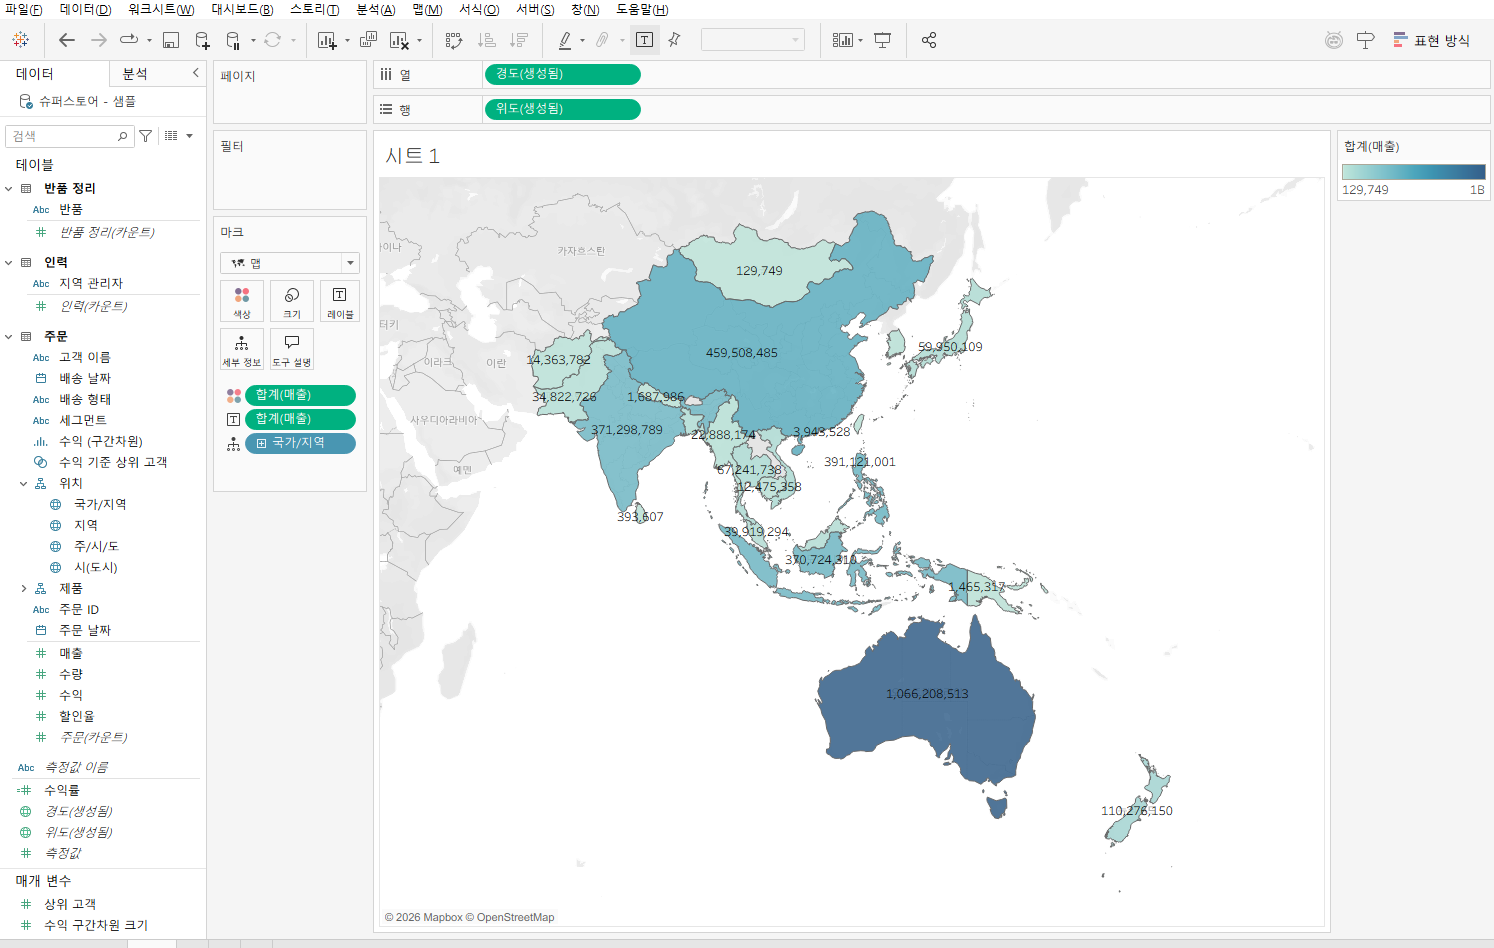This screenshot has height=948, width=1494.
Task: Click the save icon in toolbar
Action: [171, 40]
